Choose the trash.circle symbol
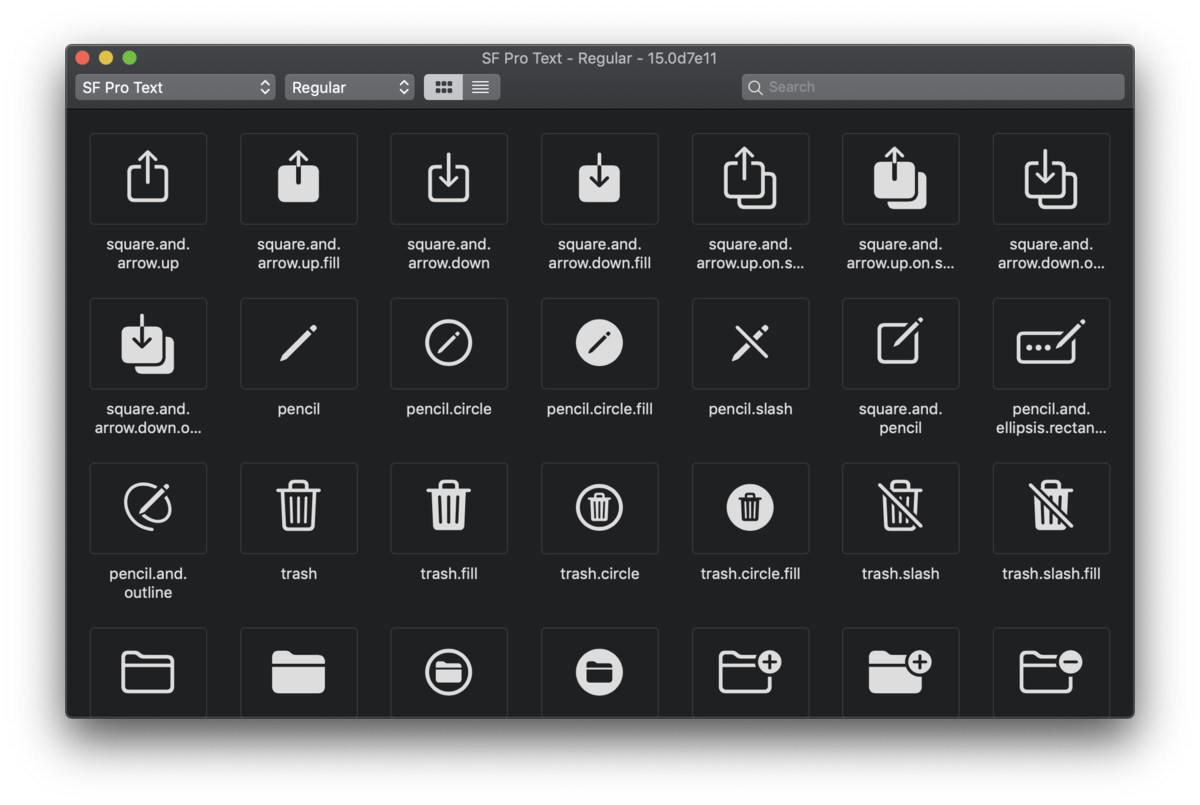1200x805 pixels. pyautogui.click(x=600, y=508)
